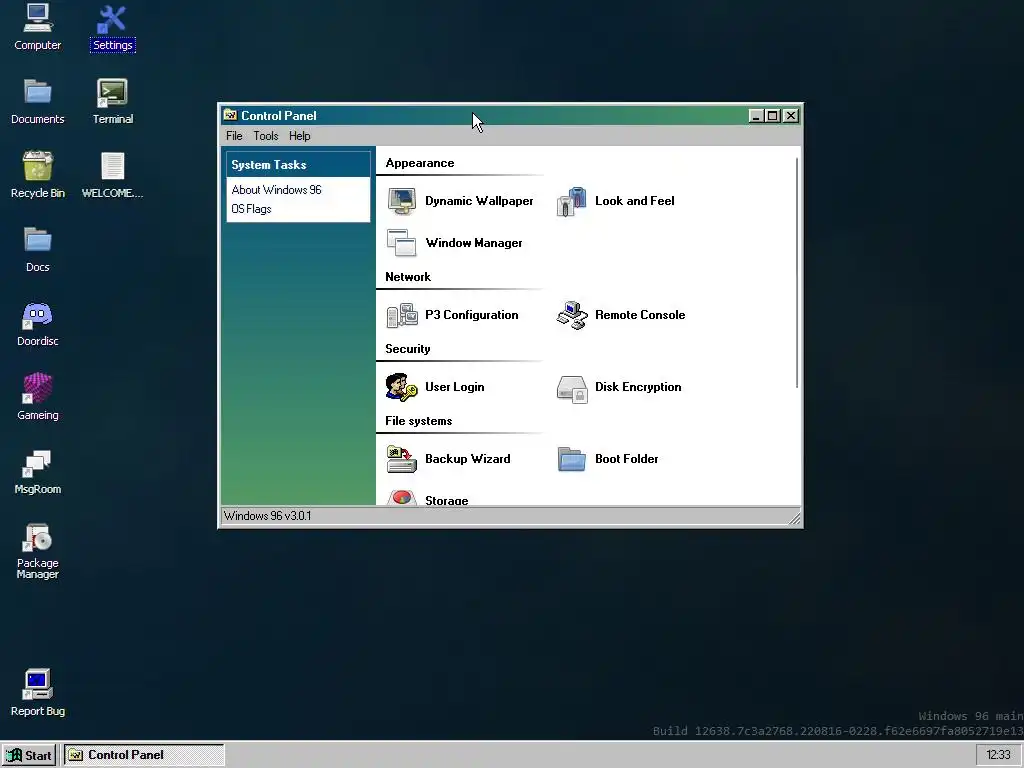The image size is (1024, 768).
Task: Click the Start button
Action: pos(29,755)
